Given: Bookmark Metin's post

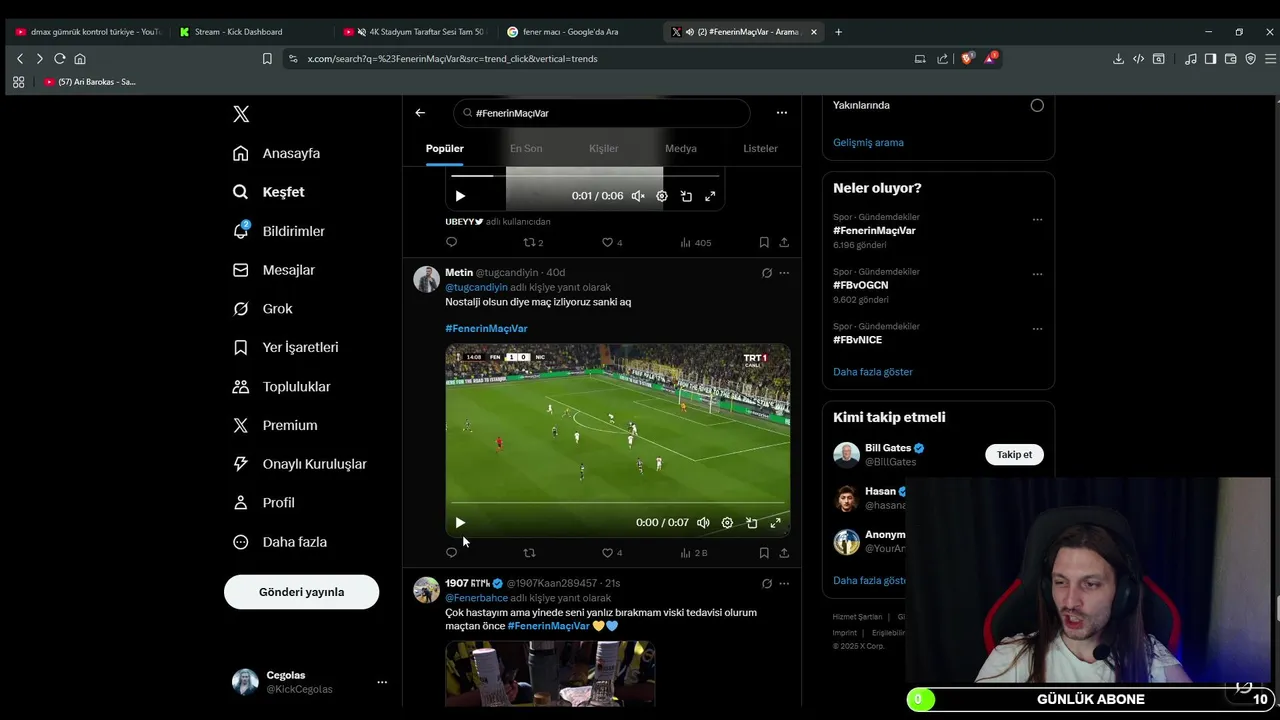Looking at the screenshot, I should tap(764, 553).
